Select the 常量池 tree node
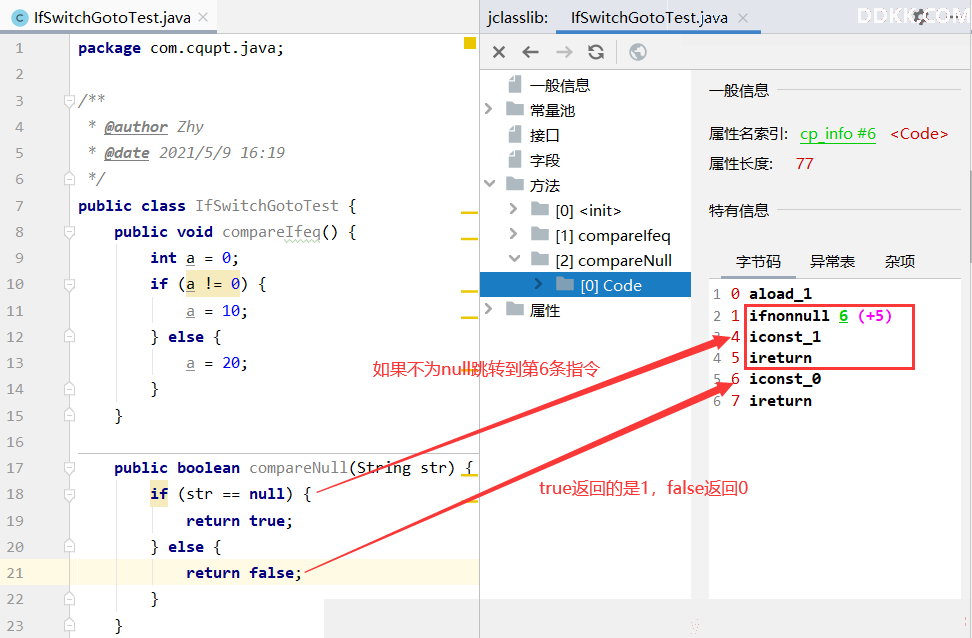The image size is (972, 638). (x=552, y=110)
